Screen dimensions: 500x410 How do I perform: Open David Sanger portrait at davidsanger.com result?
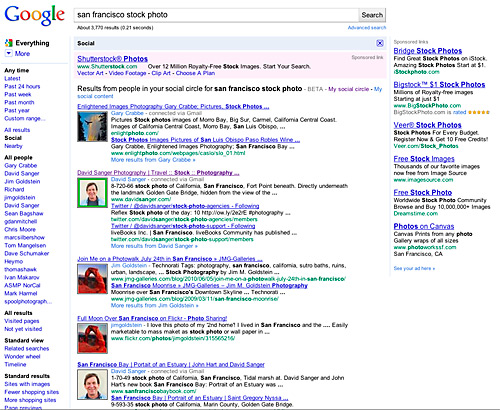(92, 193)
